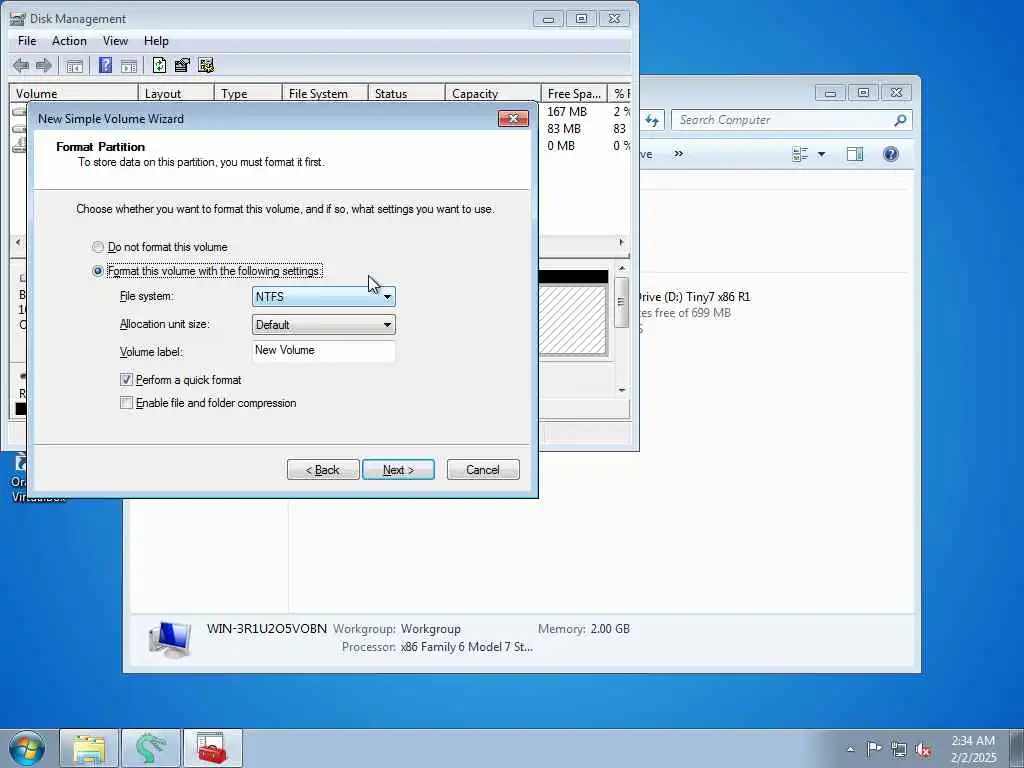Select 'Do not format this volume' option

pos(98,247)
